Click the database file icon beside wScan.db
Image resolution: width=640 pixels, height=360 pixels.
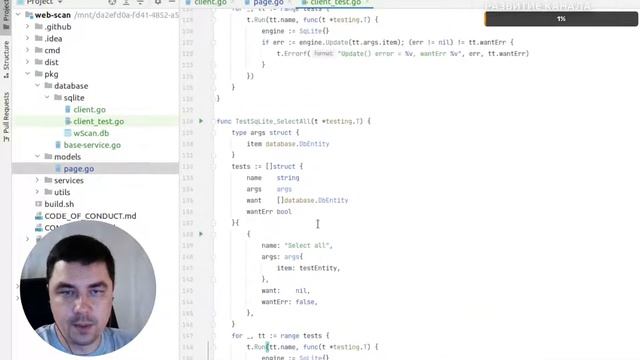[x=68, y=133]
